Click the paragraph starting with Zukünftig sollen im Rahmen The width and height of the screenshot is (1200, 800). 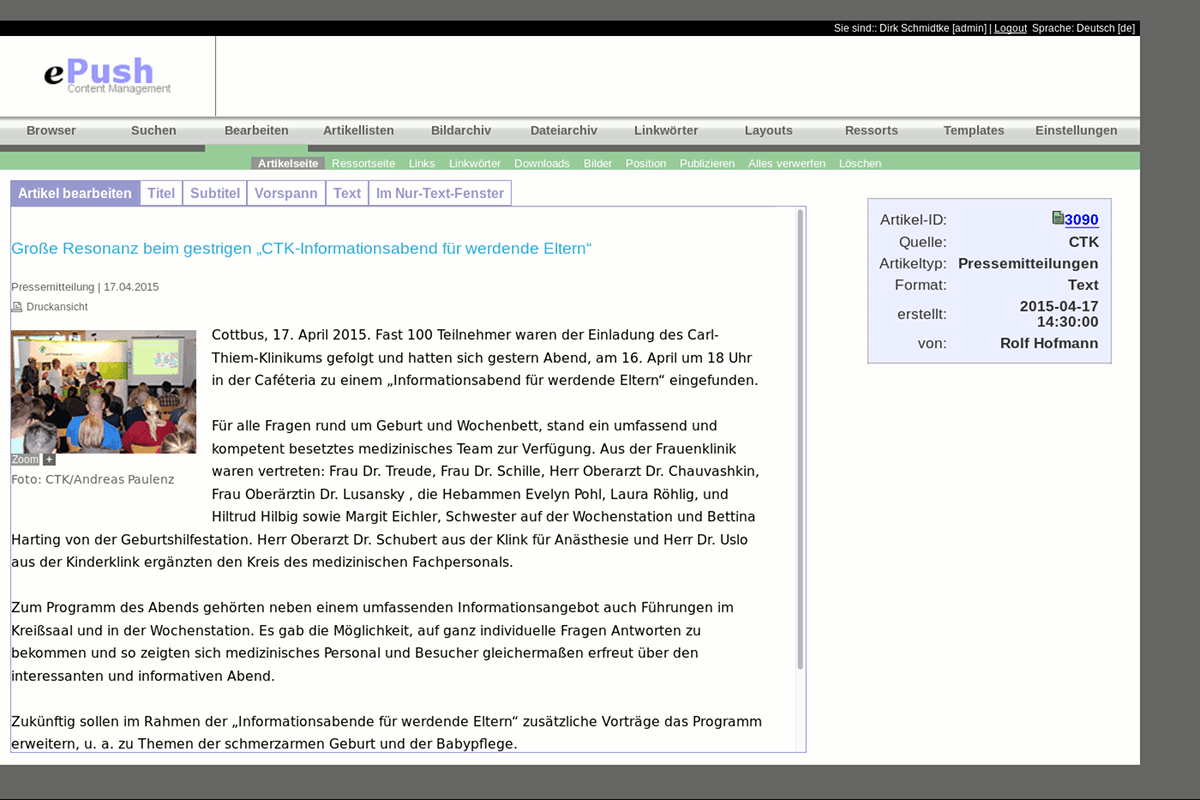tap(387, 732)
